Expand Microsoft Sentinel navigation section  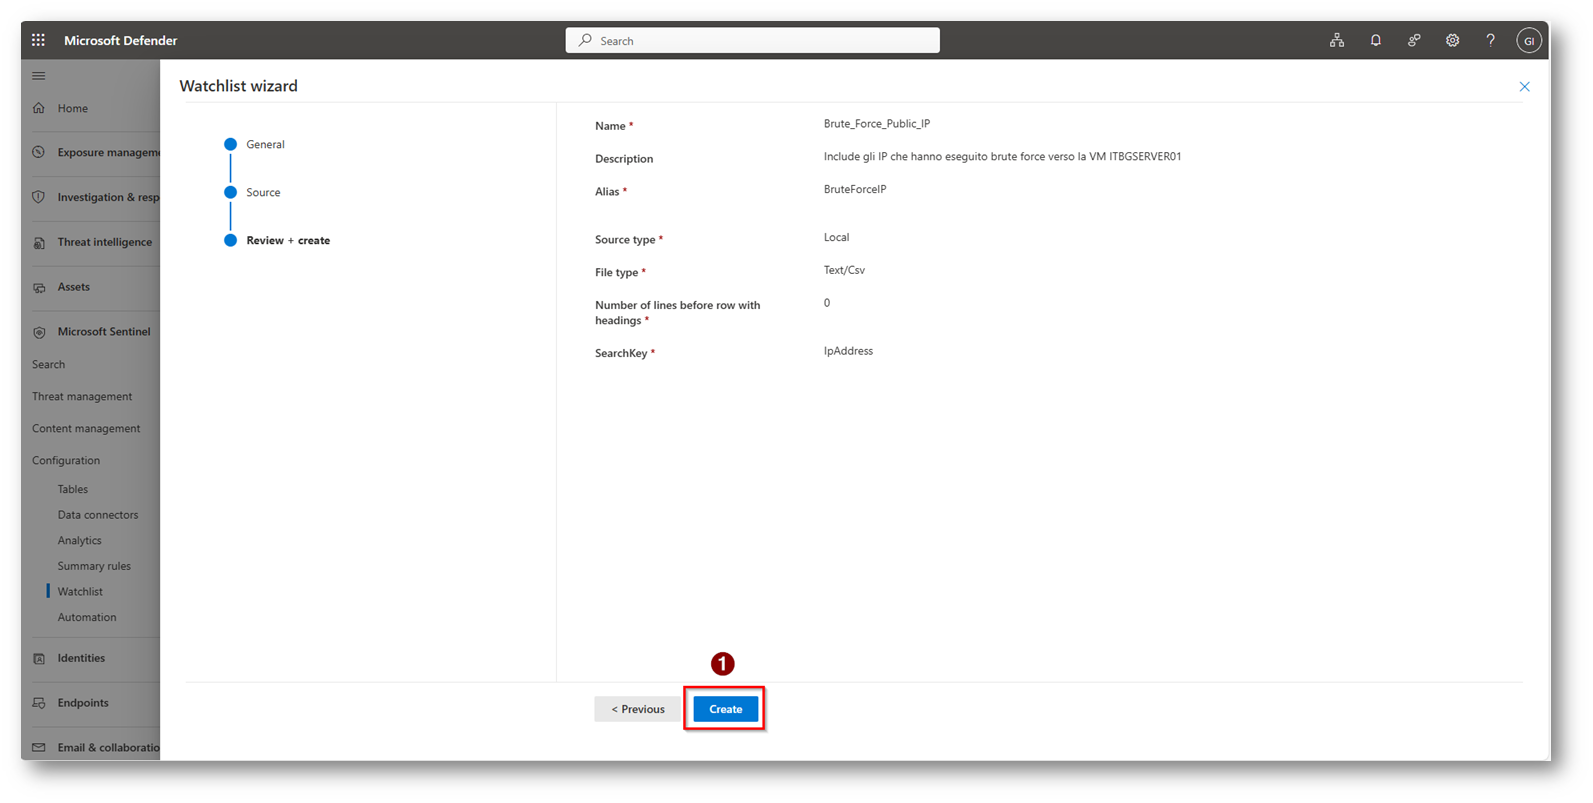104,332
